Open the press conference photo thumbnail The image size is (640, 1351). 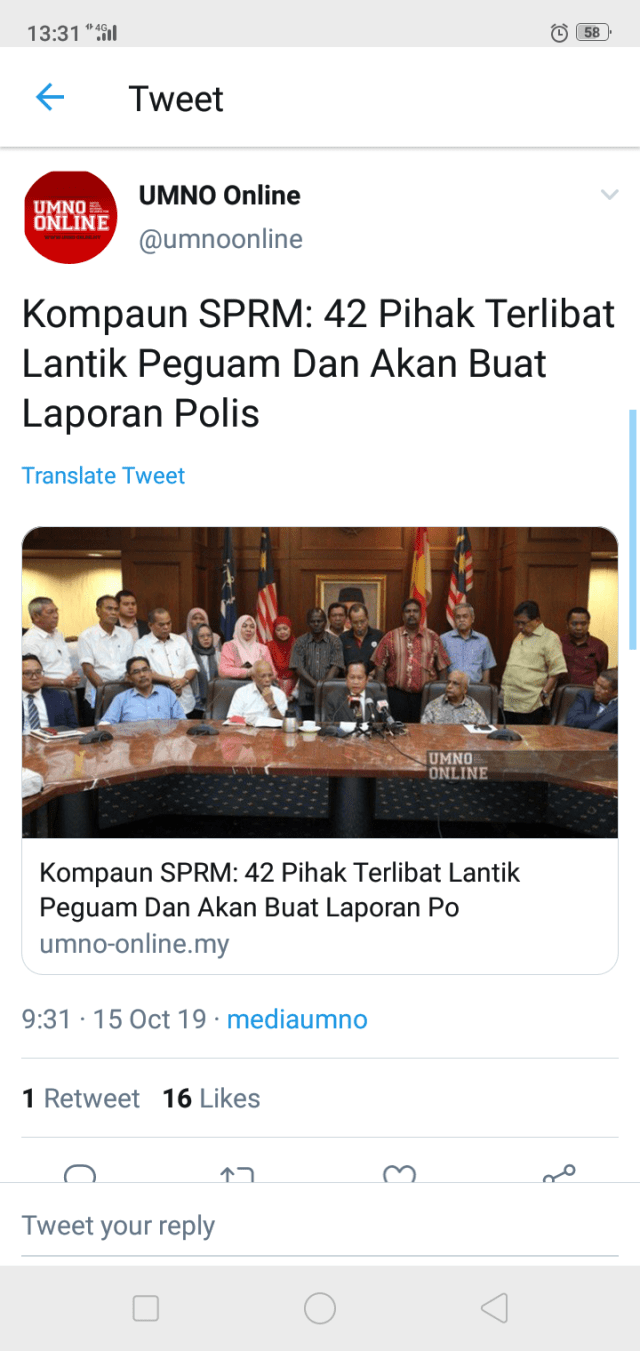click(320, 682)
